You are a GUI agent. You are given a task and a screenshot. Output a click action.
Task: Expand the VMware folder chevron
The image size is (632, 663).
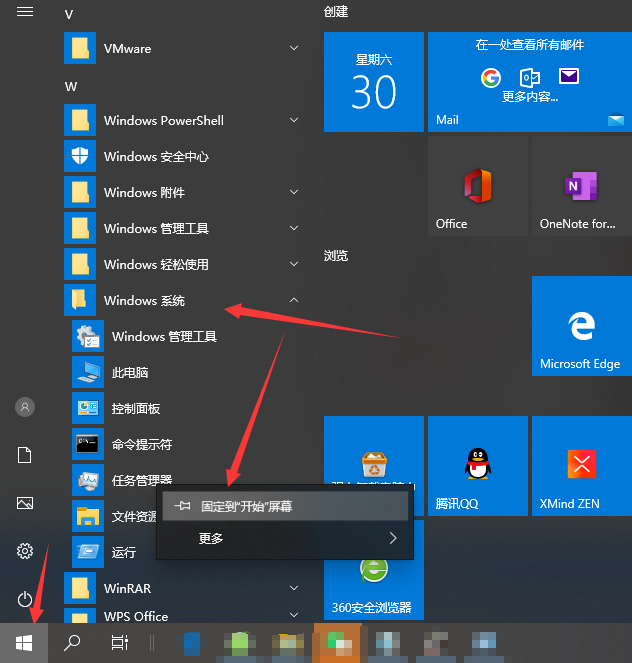tap(294, 48)
